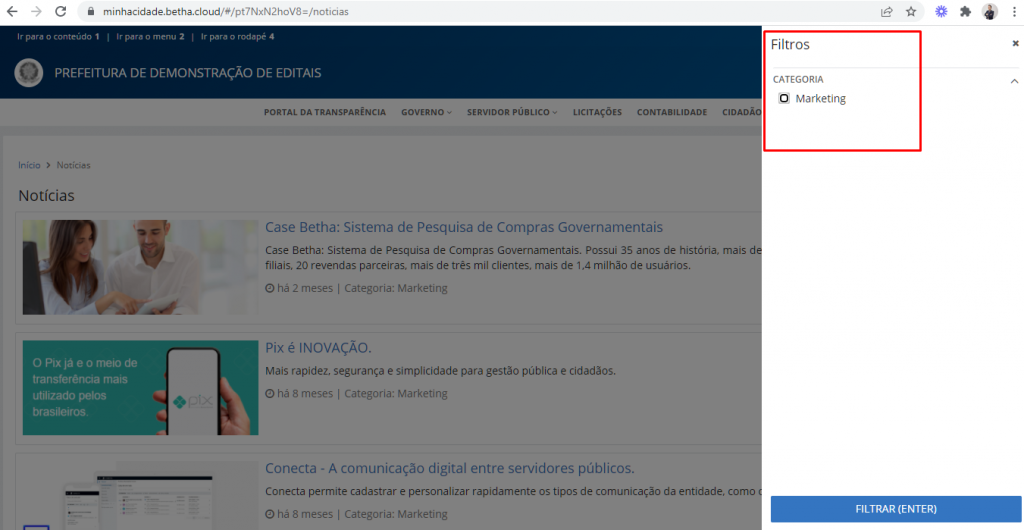1024x530 pixels.
Task: Click the browser forward arrow
Action: (37, 12)
